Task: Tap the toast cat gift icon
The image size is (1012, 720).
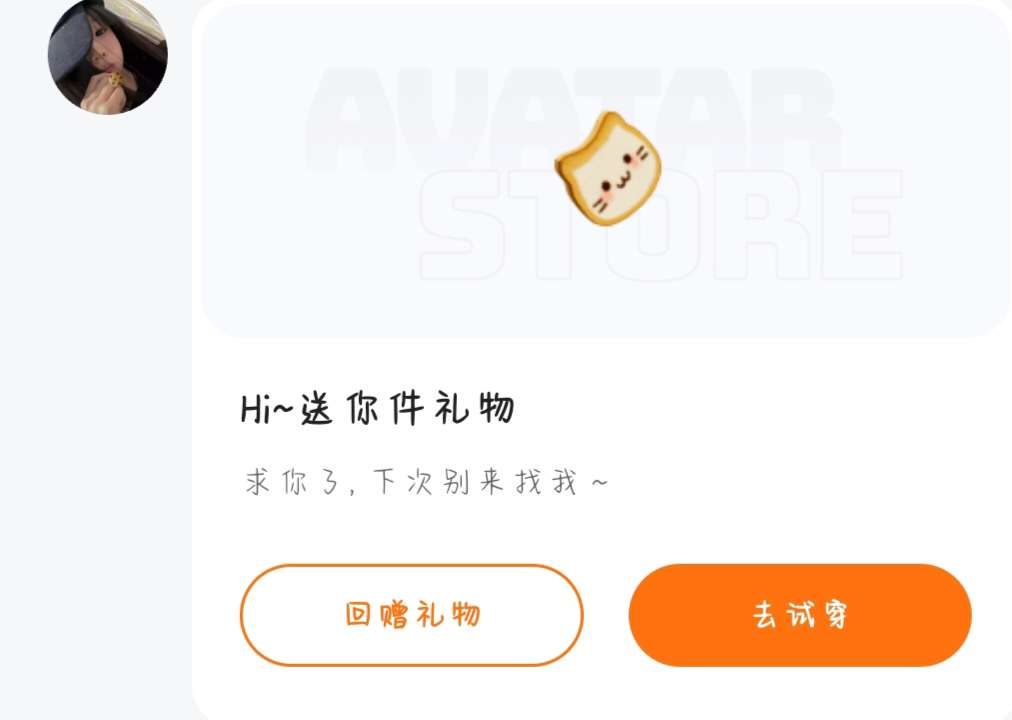Action: tap(608, 168)
